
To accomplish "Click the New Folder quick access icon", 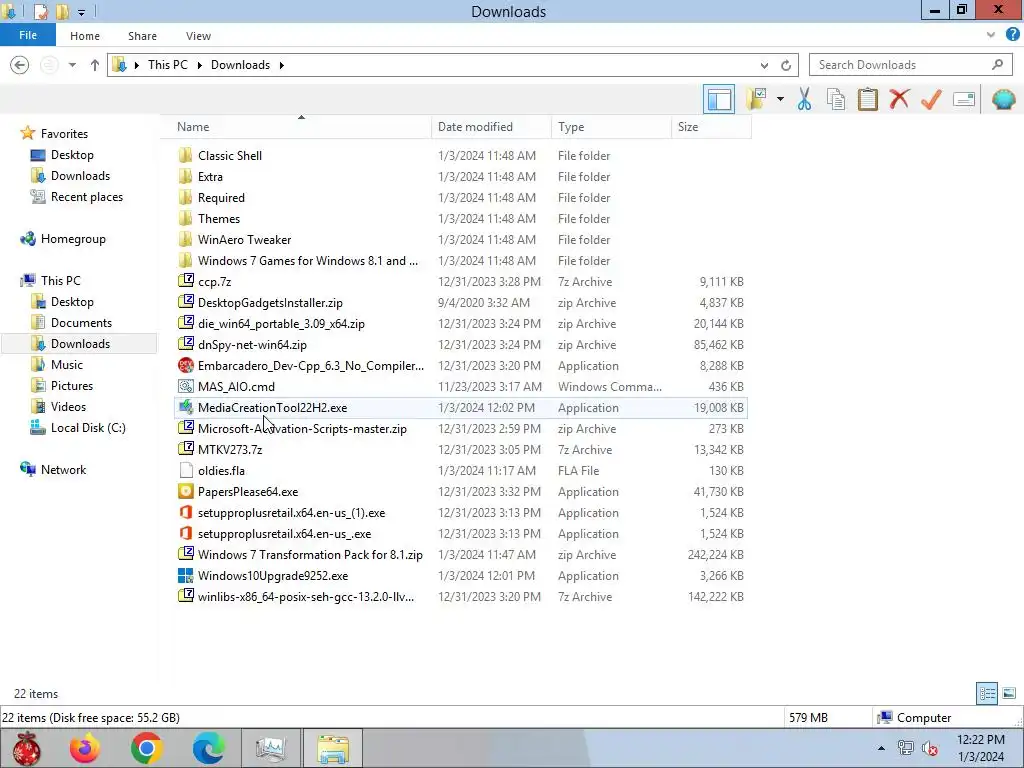I will 63,12.
